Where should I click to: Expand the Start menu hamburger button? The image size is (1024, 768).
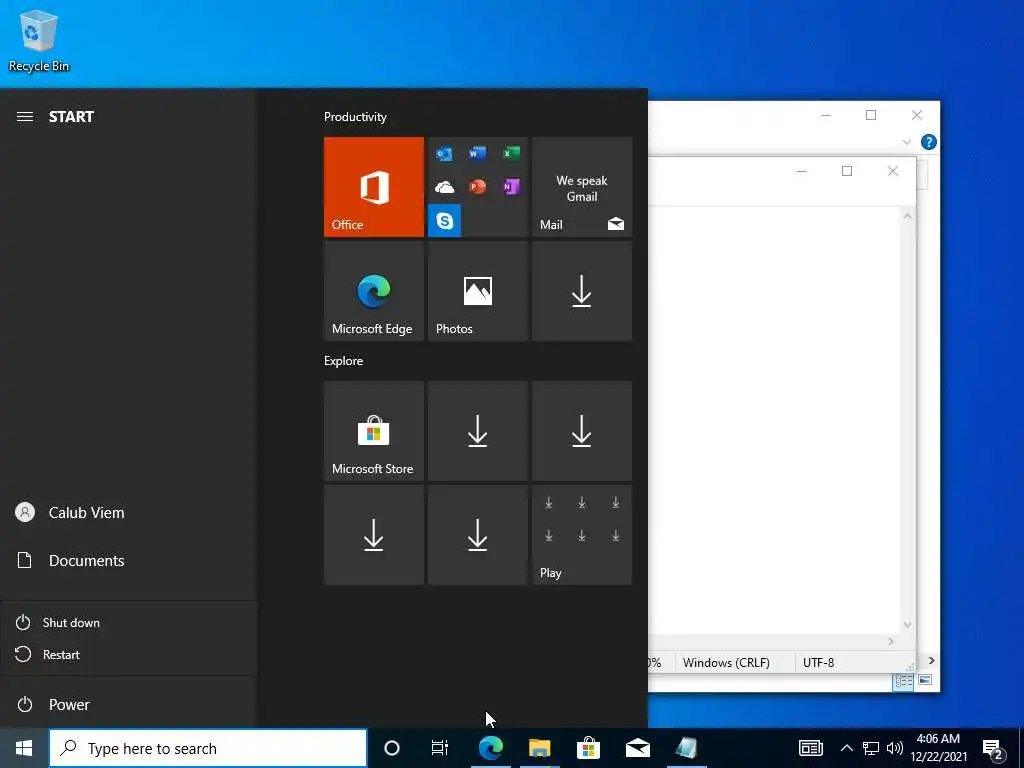pyautogui.click(x=25, y=117)
